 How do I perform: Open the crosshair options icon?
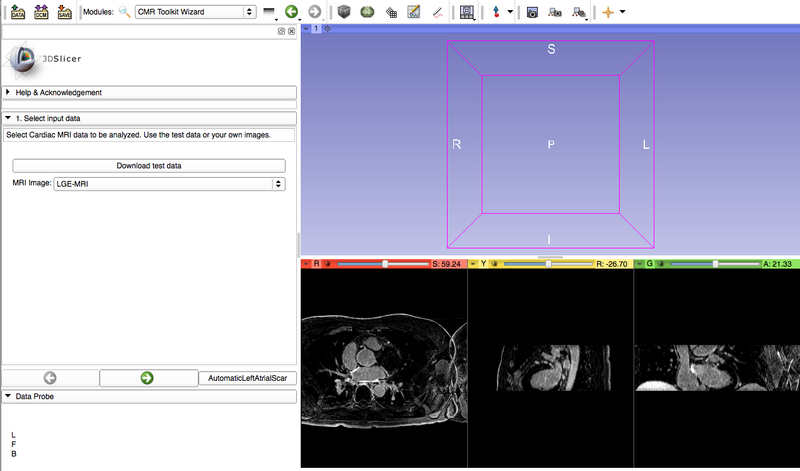point(607,12)
